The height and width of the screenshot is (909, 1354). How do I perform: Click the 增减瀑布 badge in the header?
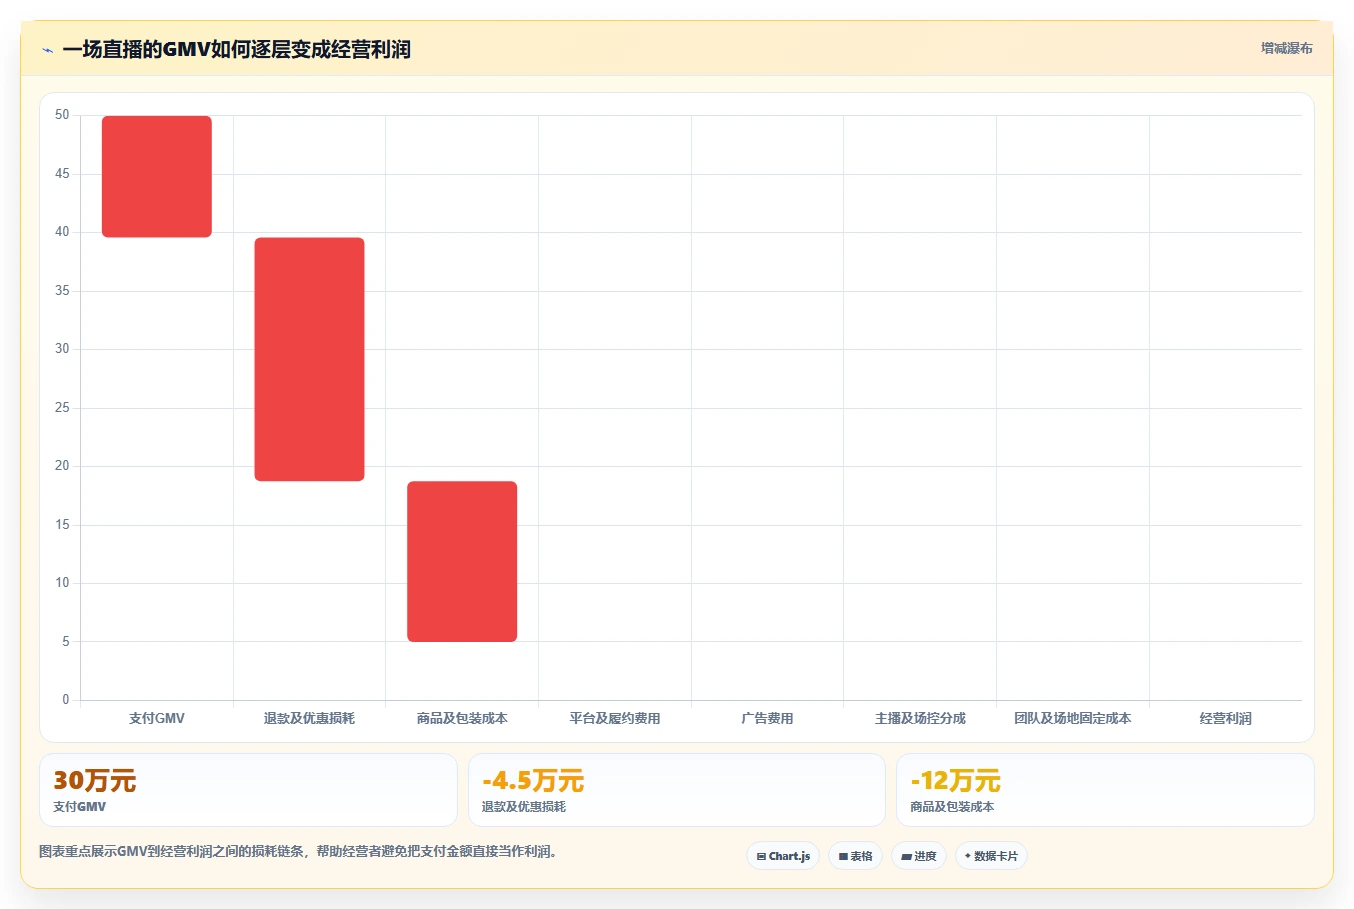(1286, 48)
